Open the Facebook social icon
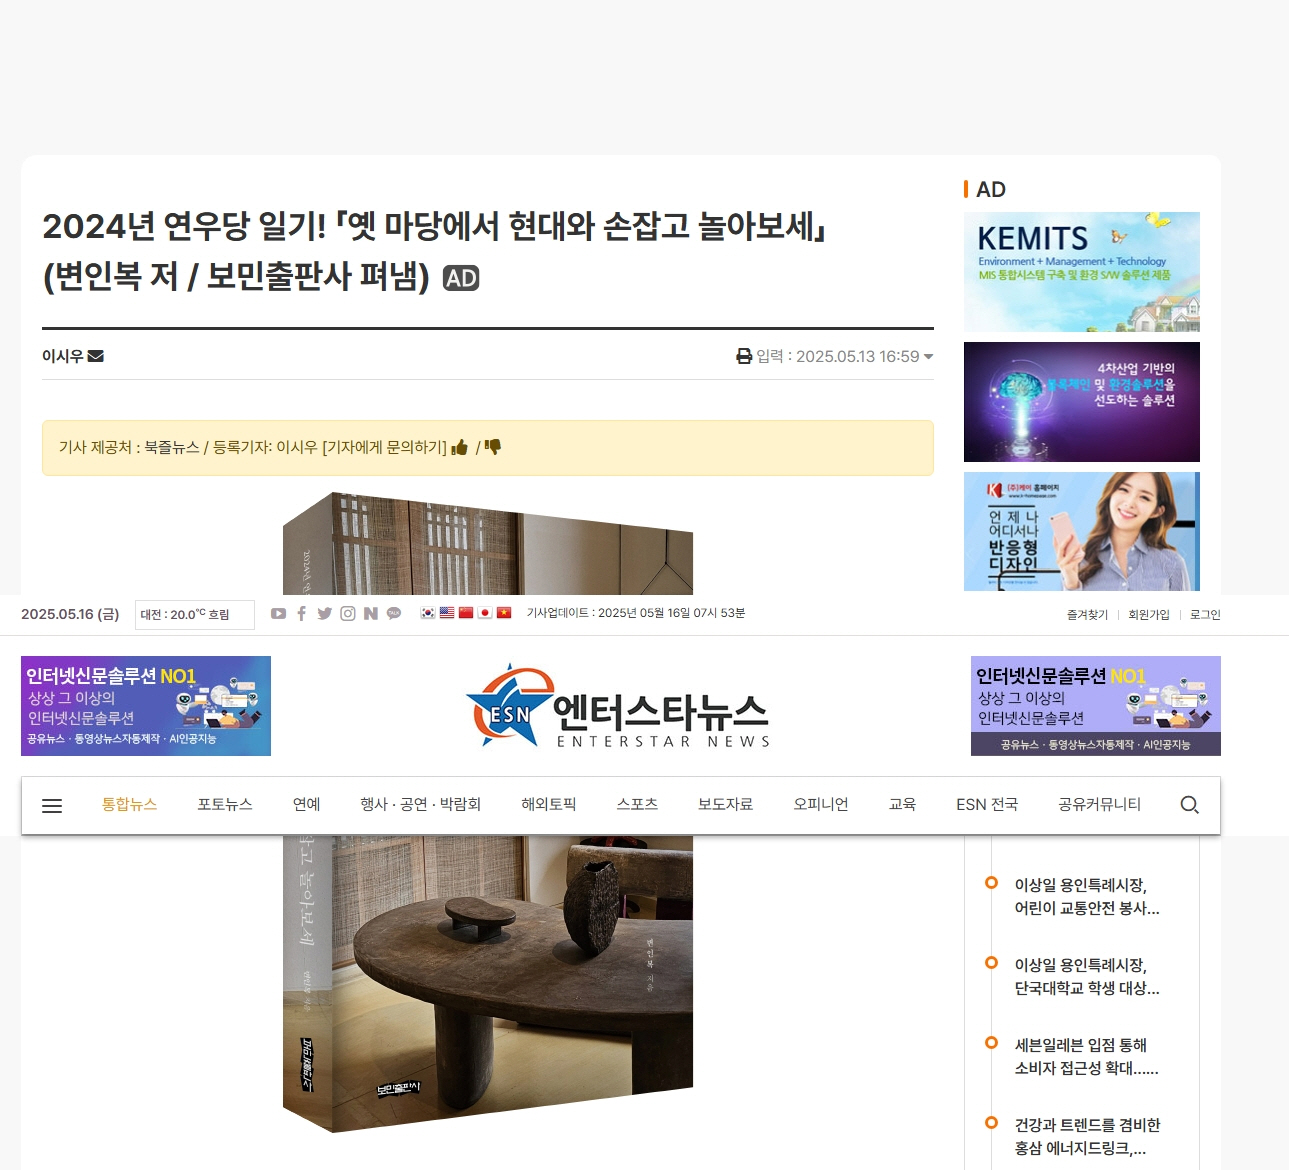The width and height of the screenshot is (1289, 1170). pos(302,614)
